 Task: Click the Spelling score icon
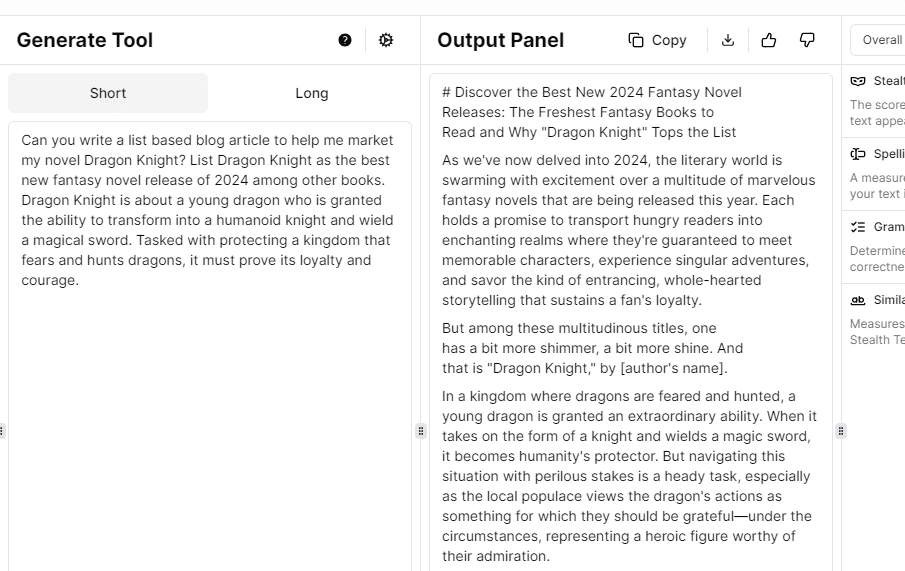(x=858, y=154)
